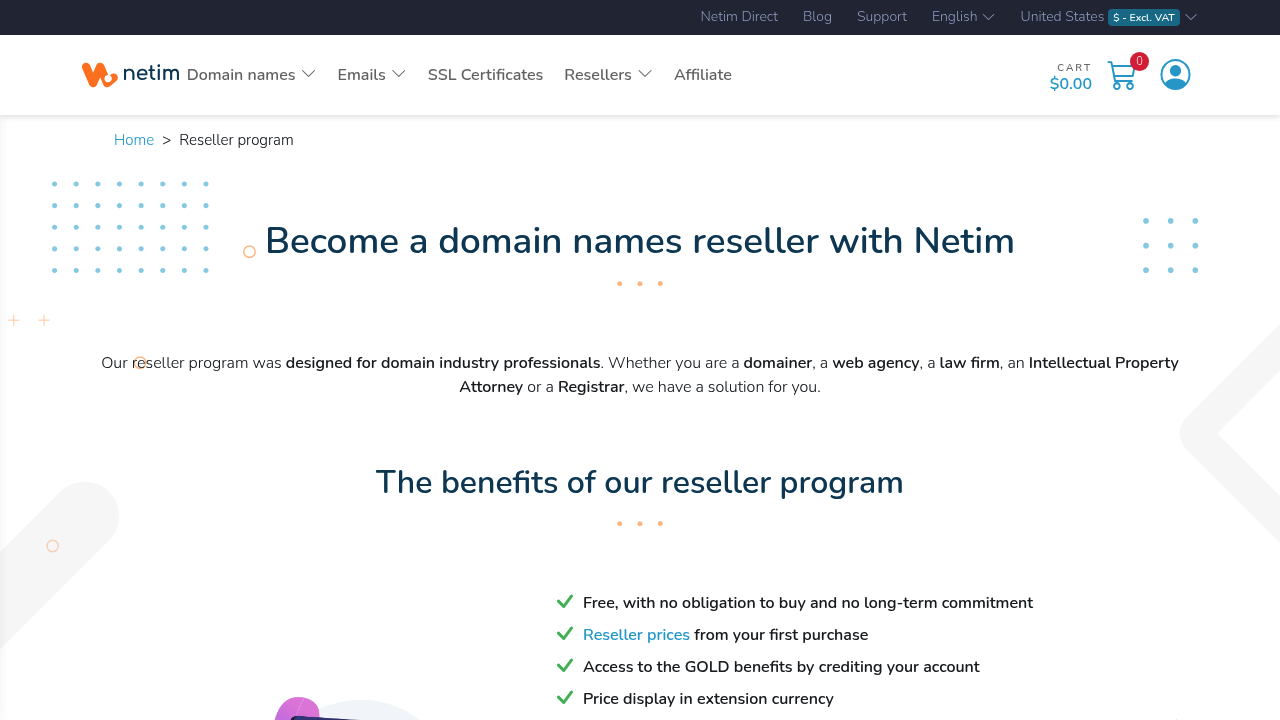Go to the Affiliate section
Screen dimensions: 1280x720
pos(703,74)
